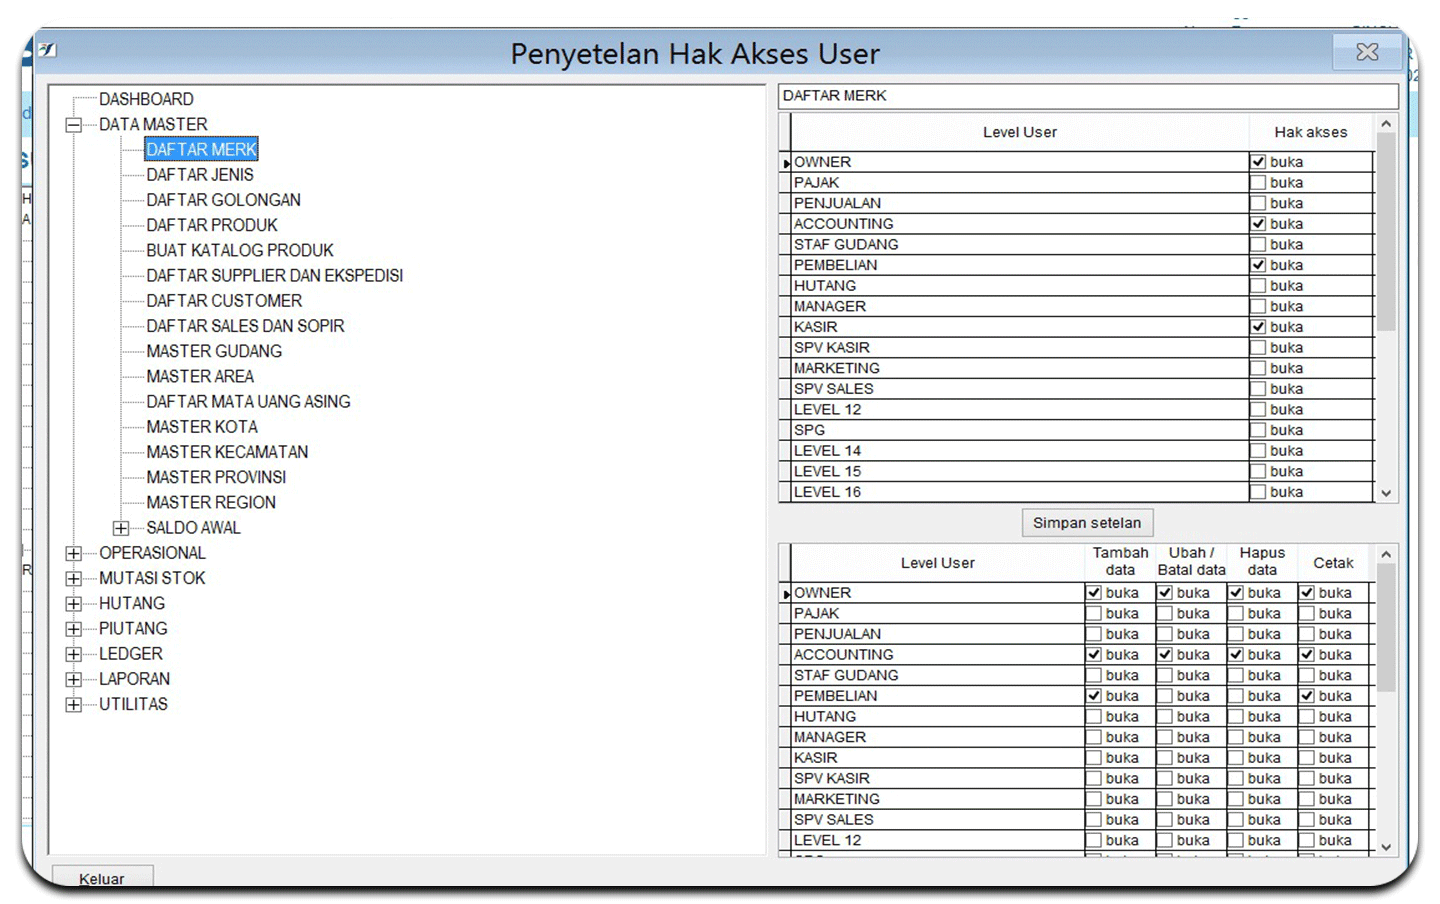The height and width of the screenshot is (904, 1440).
Task: Click the DAFTAR MERK text field
Action: [x=1088, y=96]
